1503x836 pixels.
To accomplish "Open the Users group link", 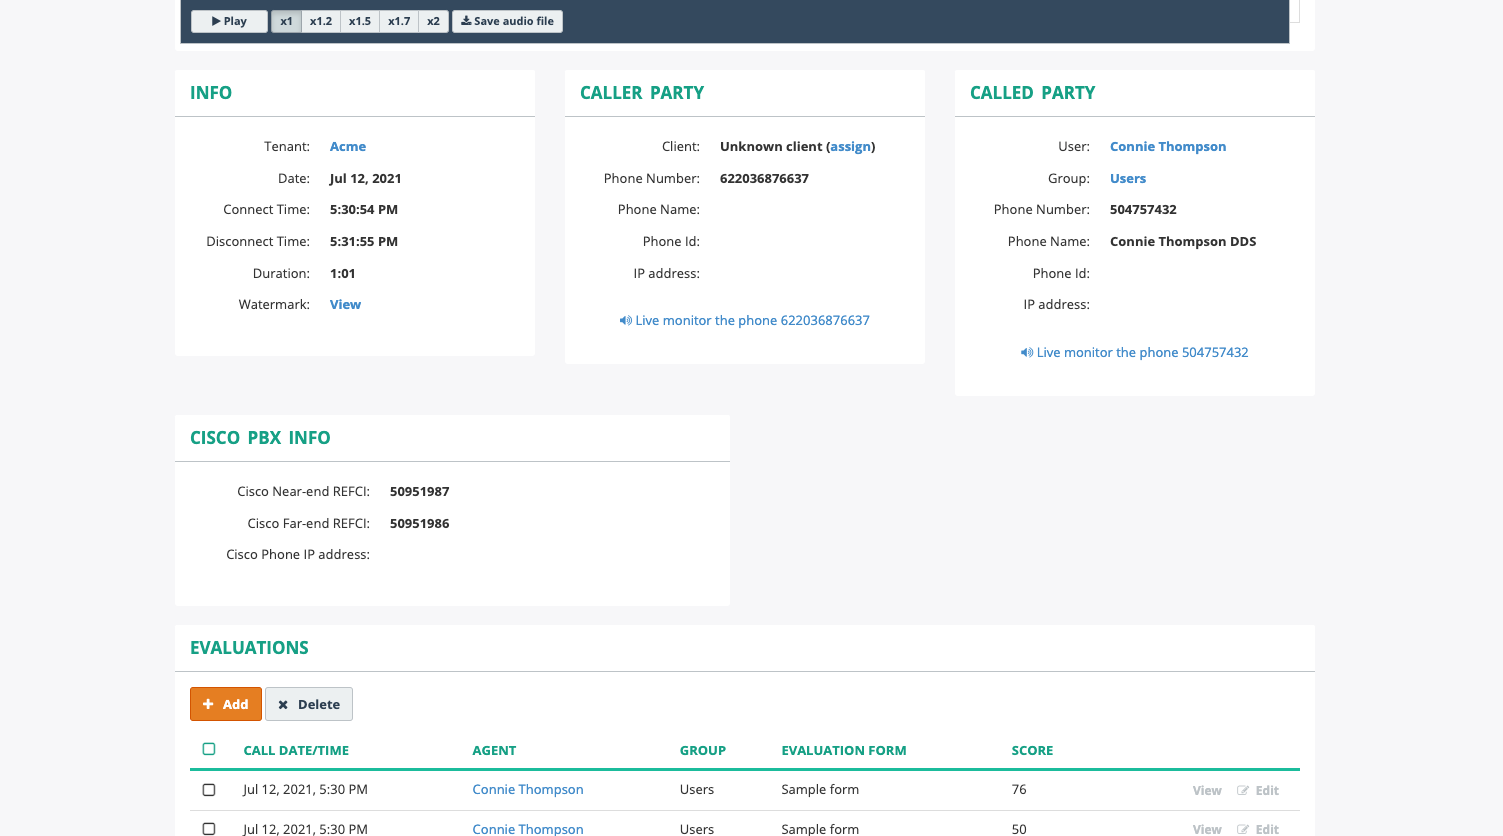I will 1128,178.
